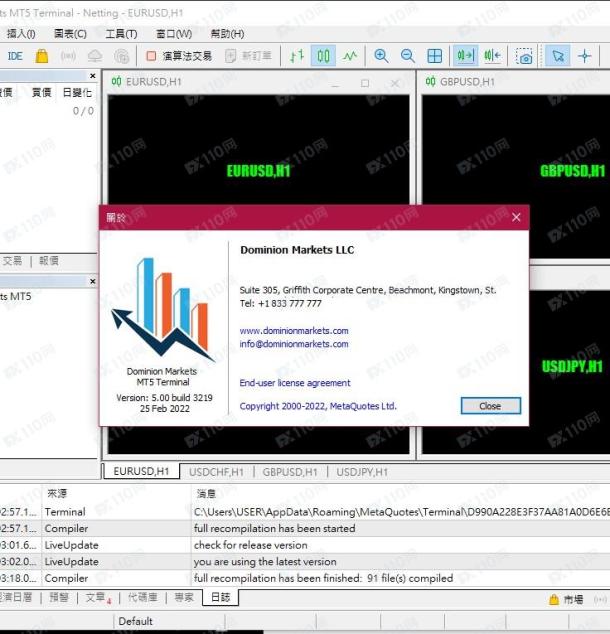Switch to the 日誌 toolbox tab
610x634 pixels.
click(x=221, y=597)
